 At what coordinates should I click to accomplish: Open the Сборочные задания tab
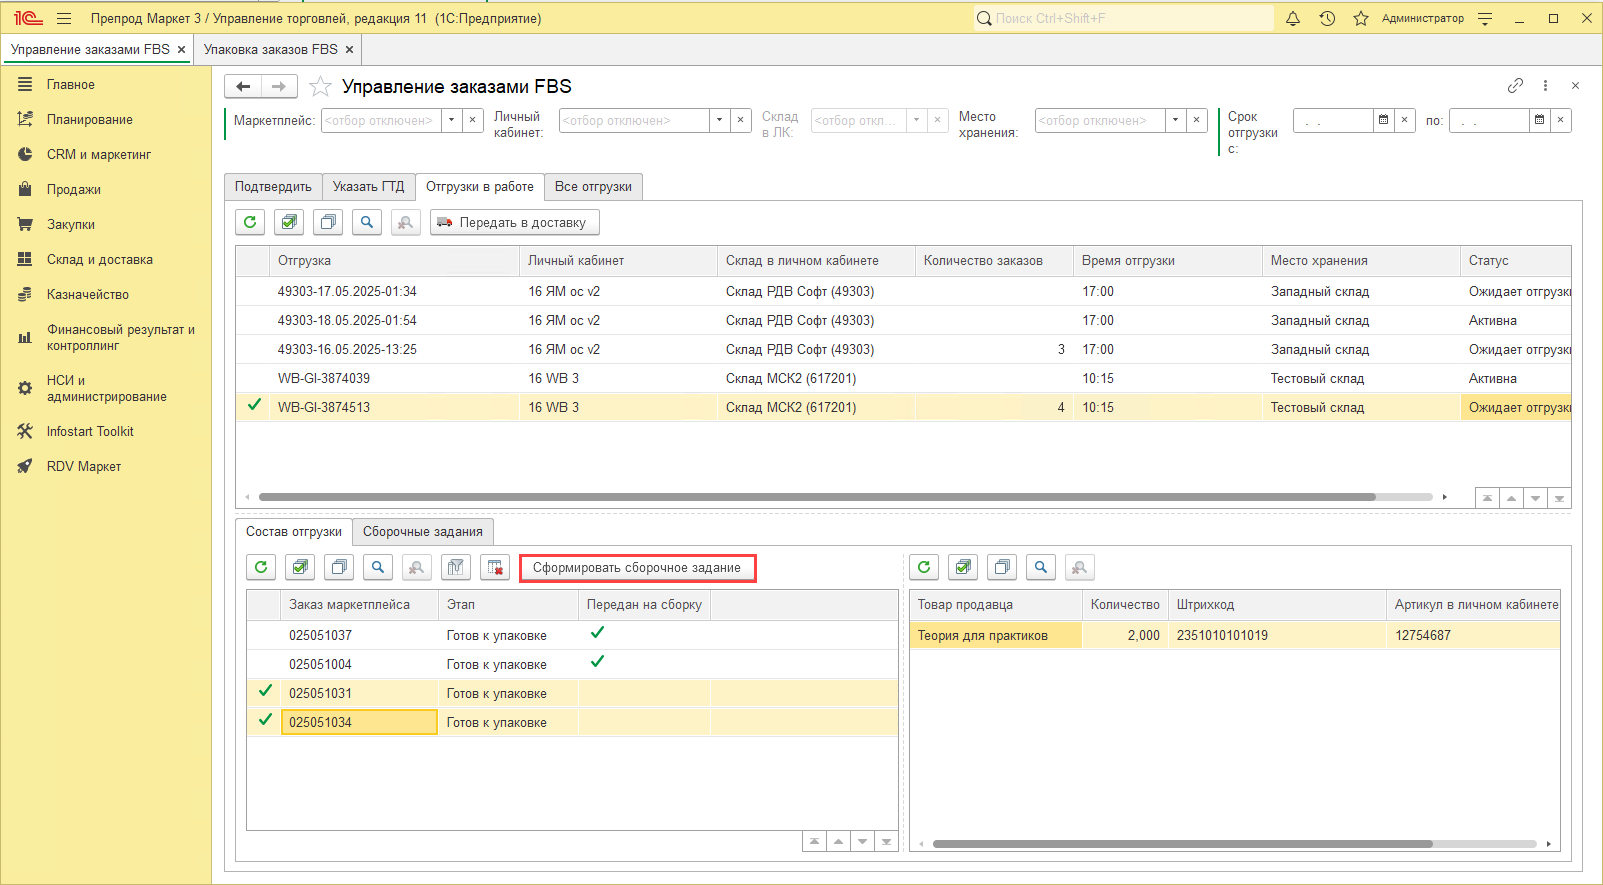click(422, 532)
